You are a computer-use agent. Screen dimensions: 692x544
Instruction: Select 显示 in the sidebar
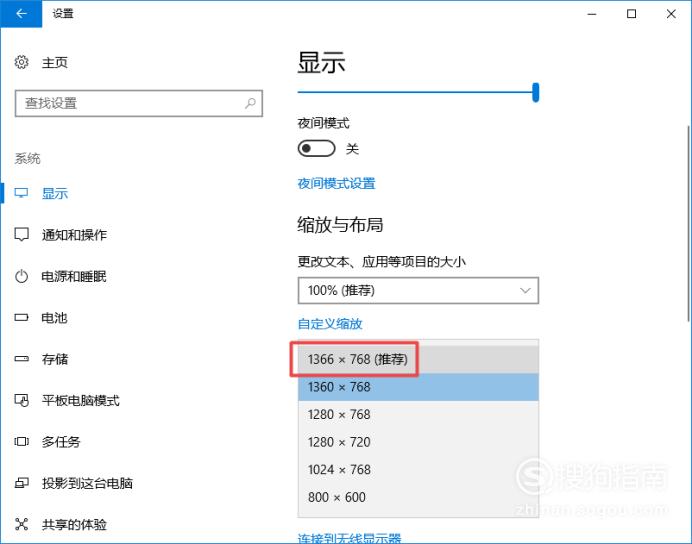[x=54, y=193]
